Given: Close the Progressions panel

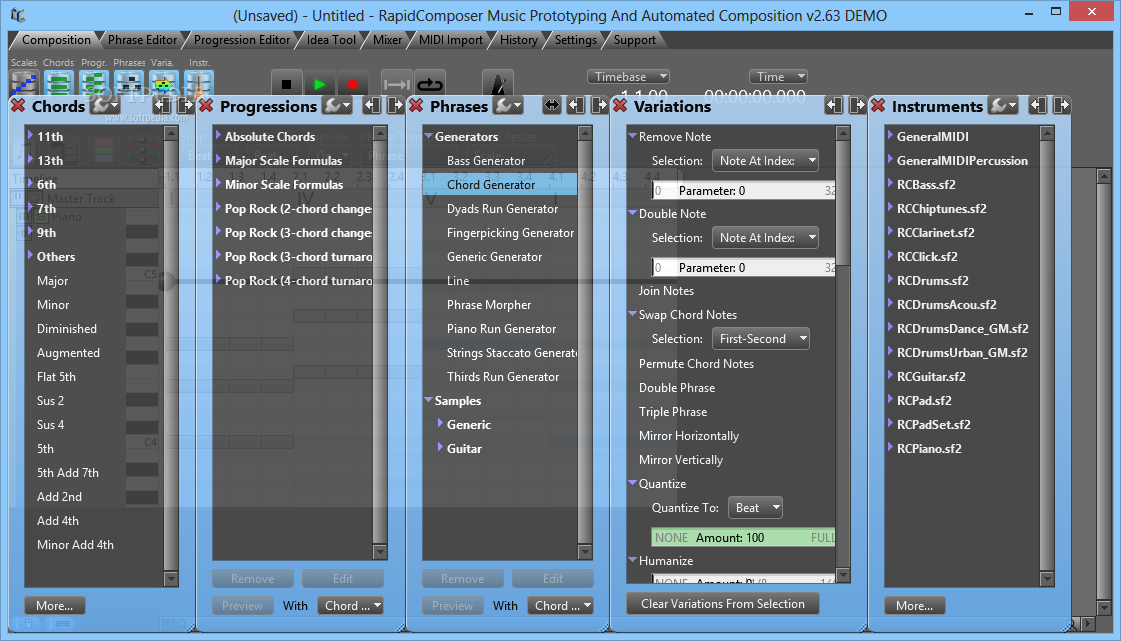Looking at the screenshot, I should point(206,106).
